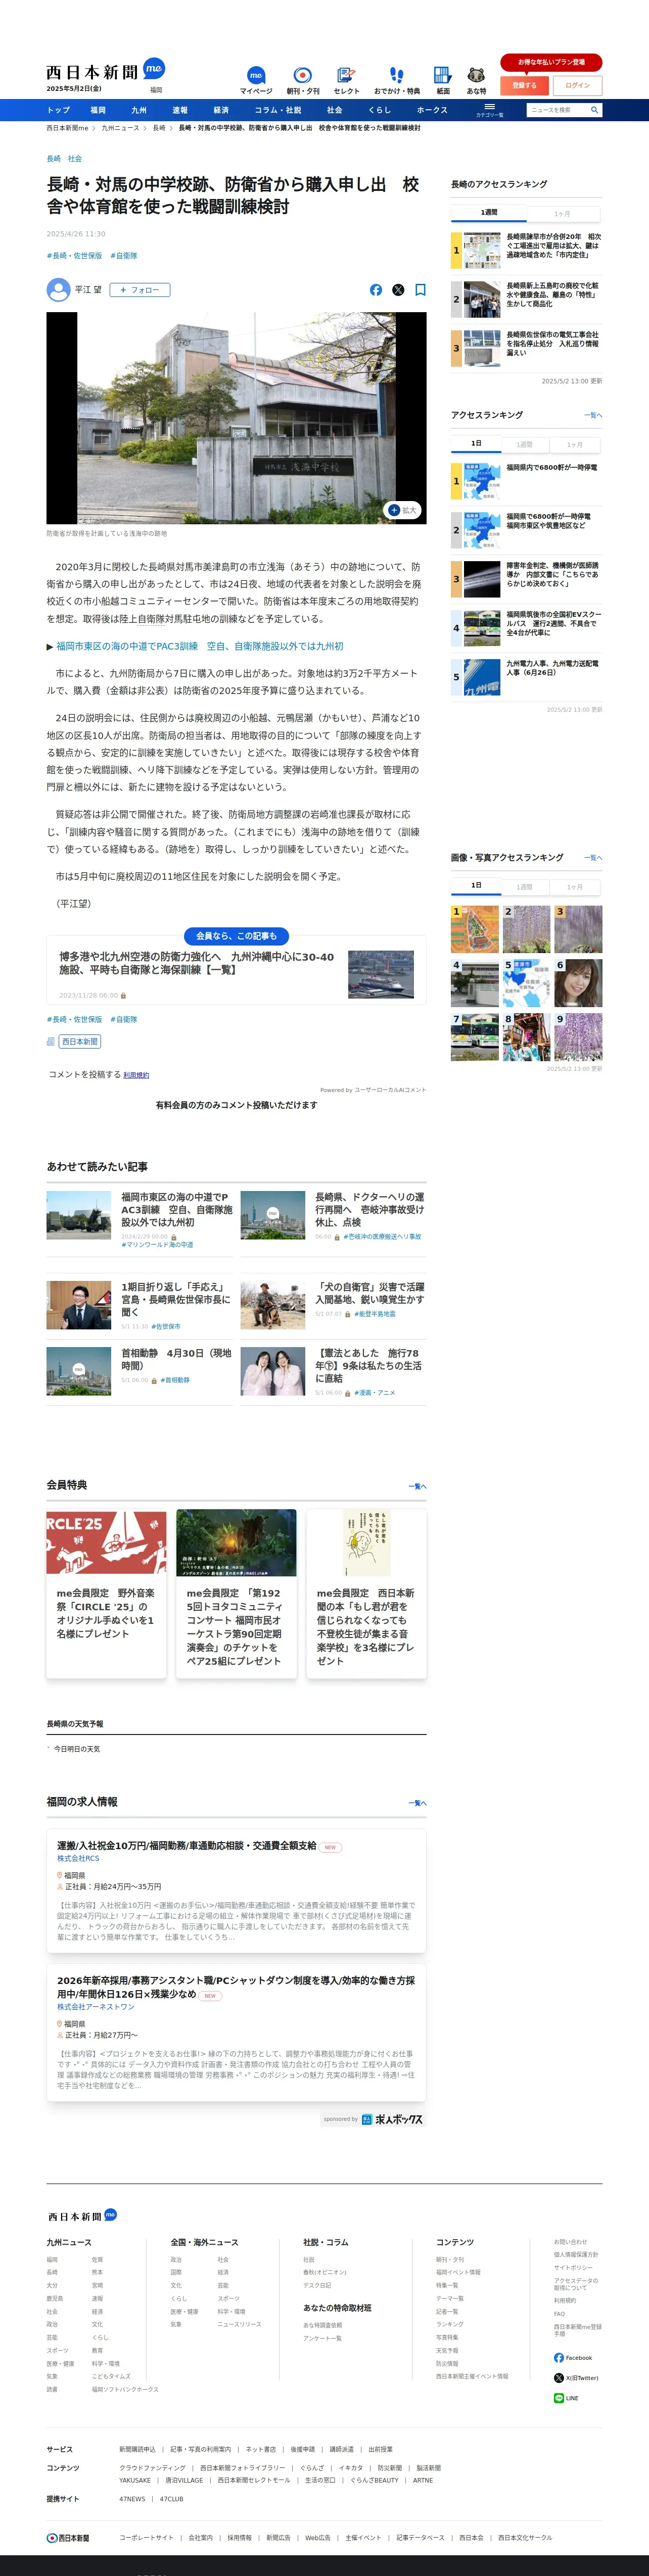The height and width of the screenshot is (2576, 649).
Task: Click the footer 西日本新聞 me logo
Action: [82, 2215]
